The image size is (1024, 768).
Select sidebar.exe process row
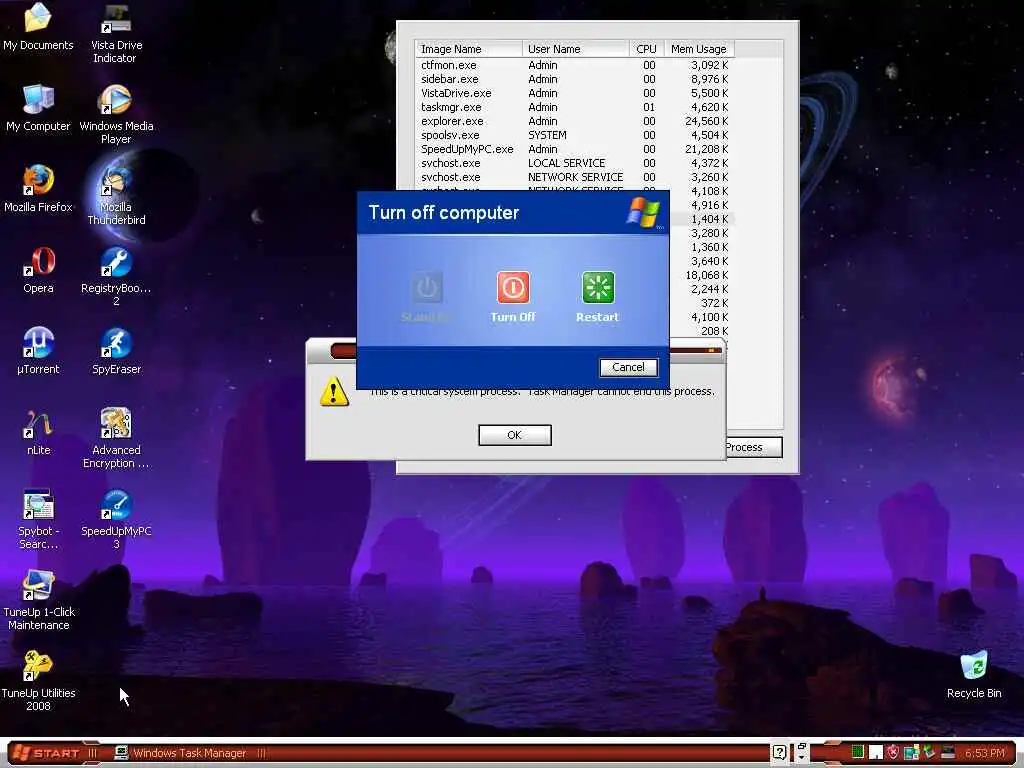pyautogui.click(x=575, y=79)
